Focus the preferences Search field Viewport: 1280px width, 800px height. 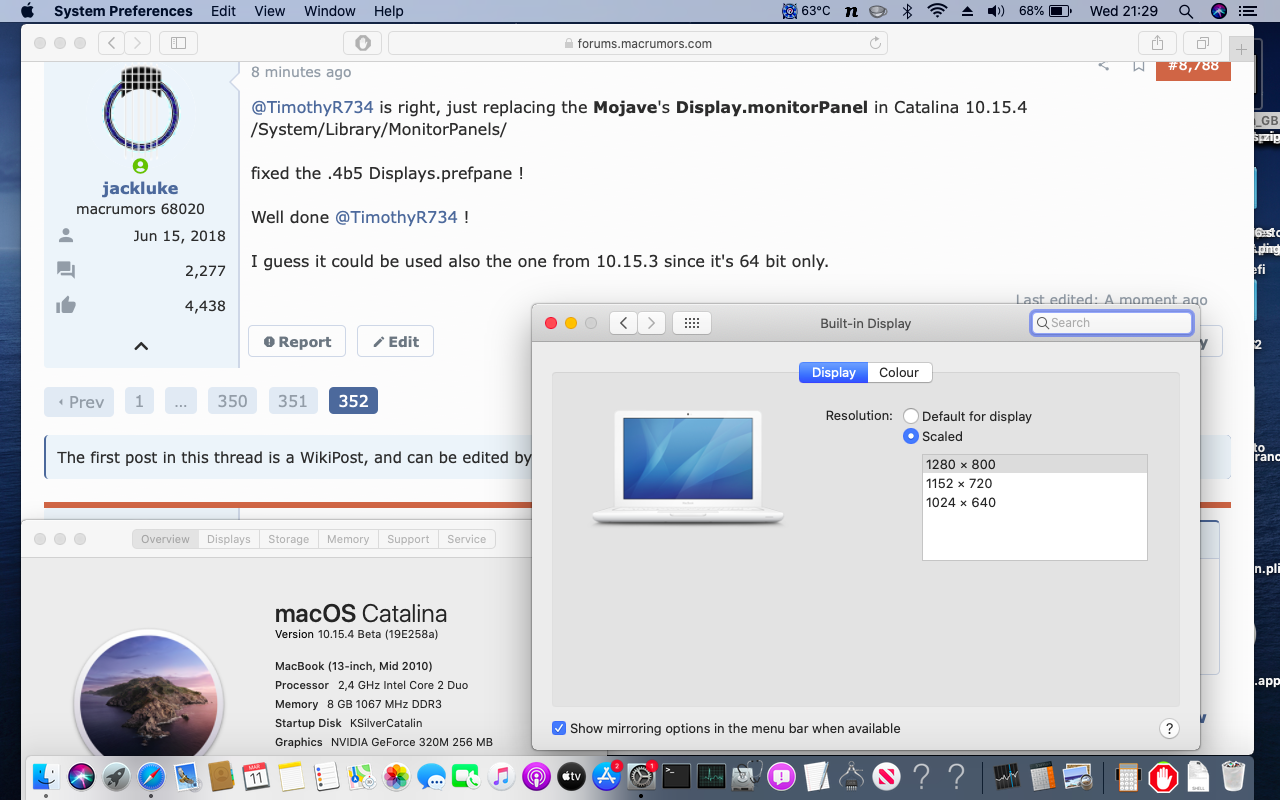pos(1112,323)
